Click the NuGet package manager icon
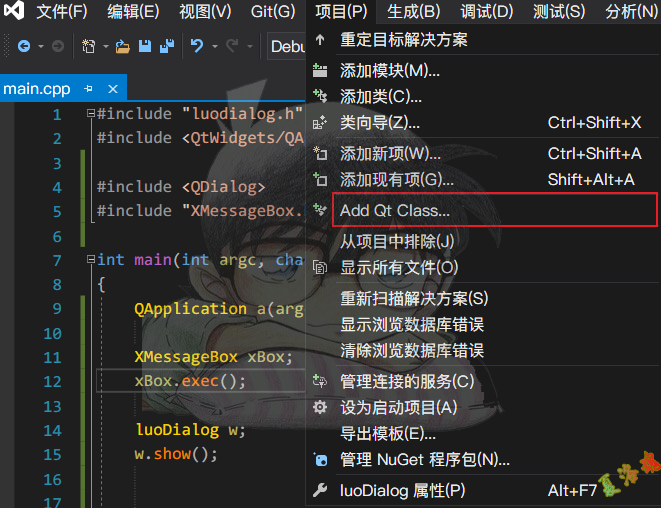 (320, 460)
